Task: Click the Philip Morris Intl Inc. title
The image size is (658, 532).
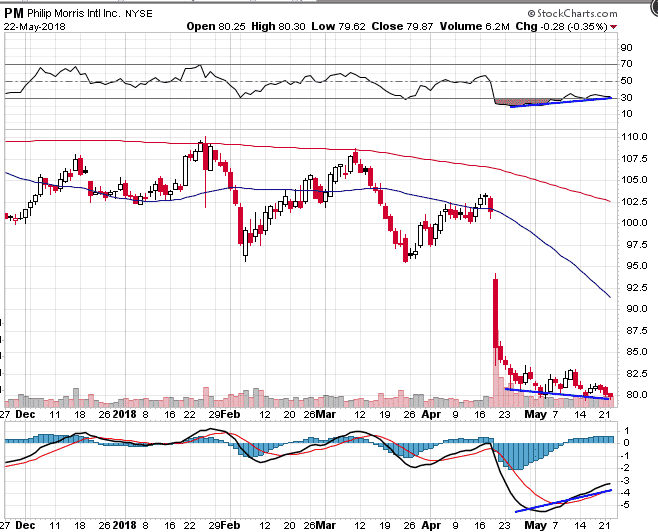Action: pos(74,14)
